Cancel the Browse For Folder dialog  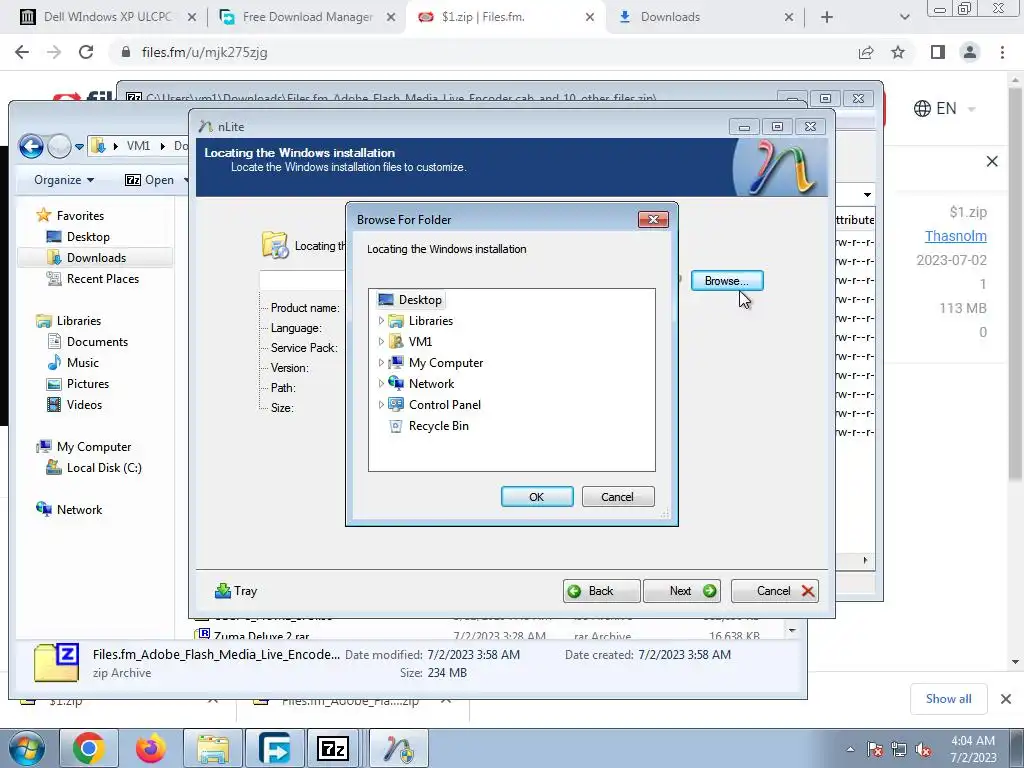pos(617,497)
